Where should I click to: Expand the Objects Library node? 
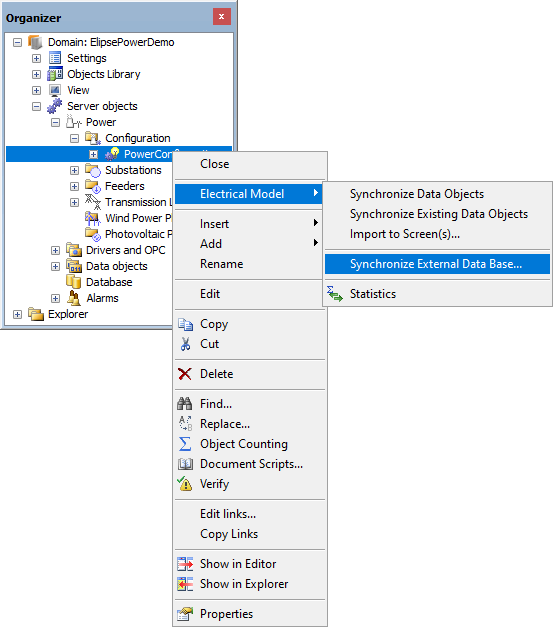(36, 74)
